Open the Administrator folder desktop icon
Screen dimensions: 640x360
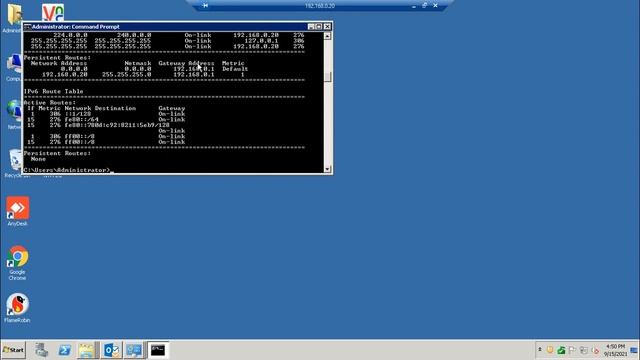coord(14,18)
